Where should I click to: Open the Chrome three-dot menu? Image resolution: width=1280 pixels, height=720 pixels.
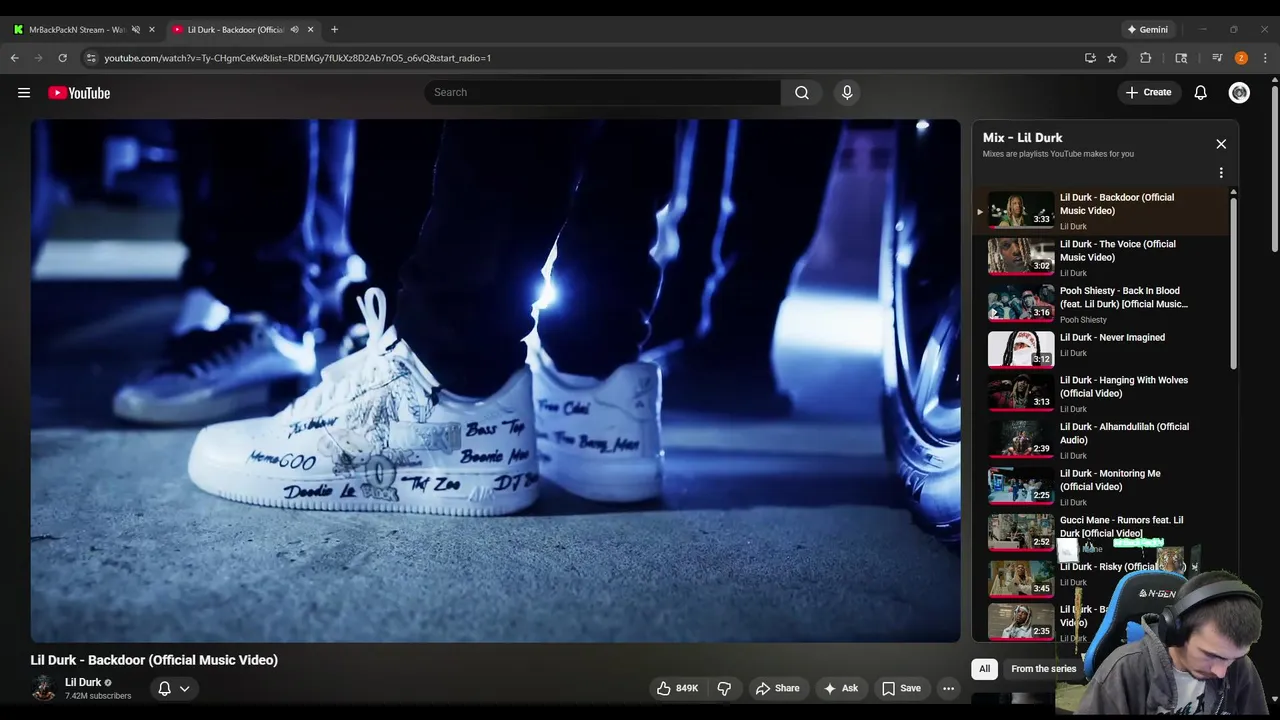coord(1265,58)
